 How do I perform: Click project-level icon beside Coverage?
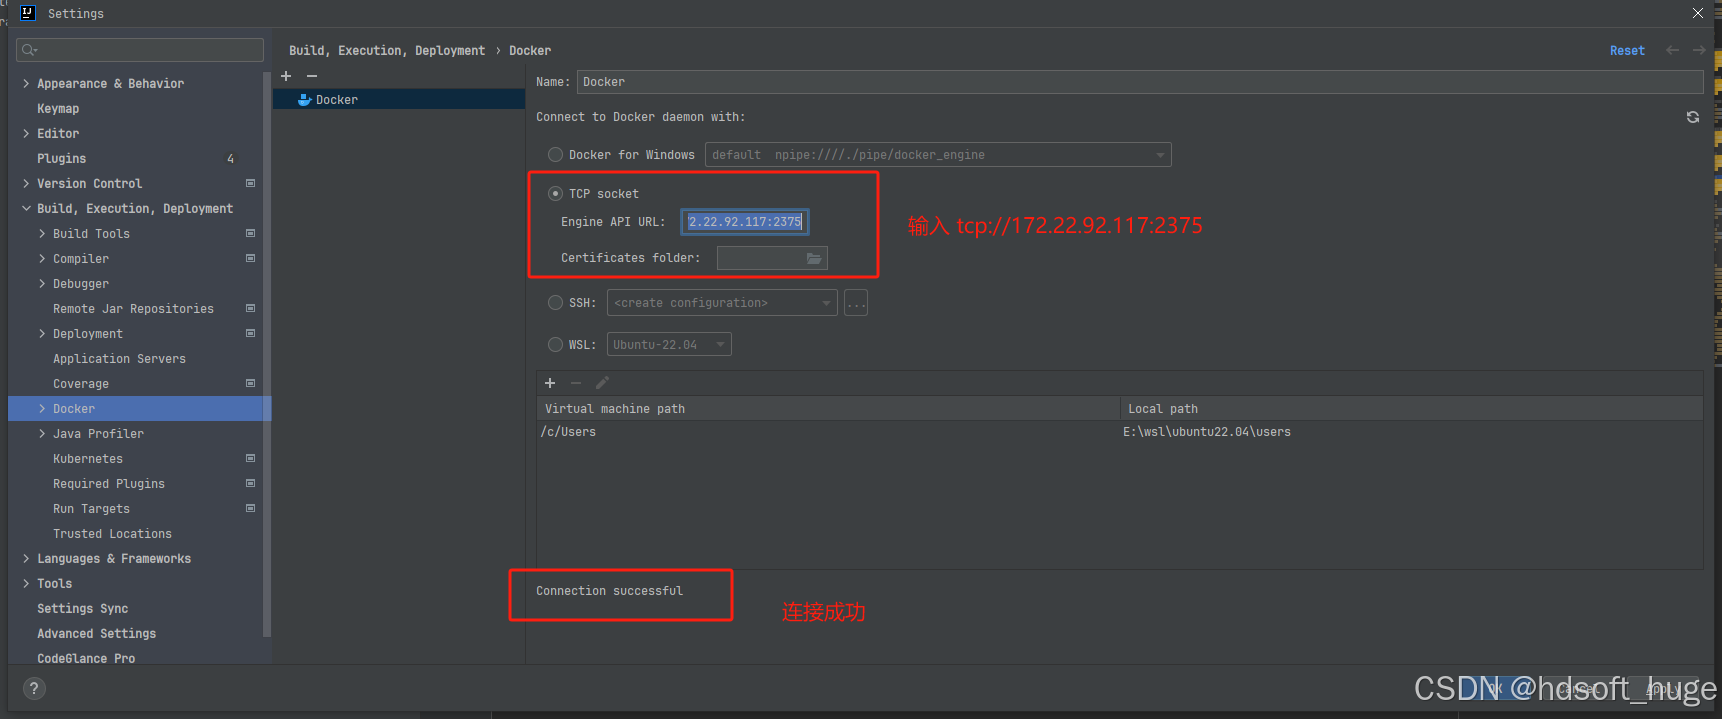pyautogui.click(x=250, y=384)
